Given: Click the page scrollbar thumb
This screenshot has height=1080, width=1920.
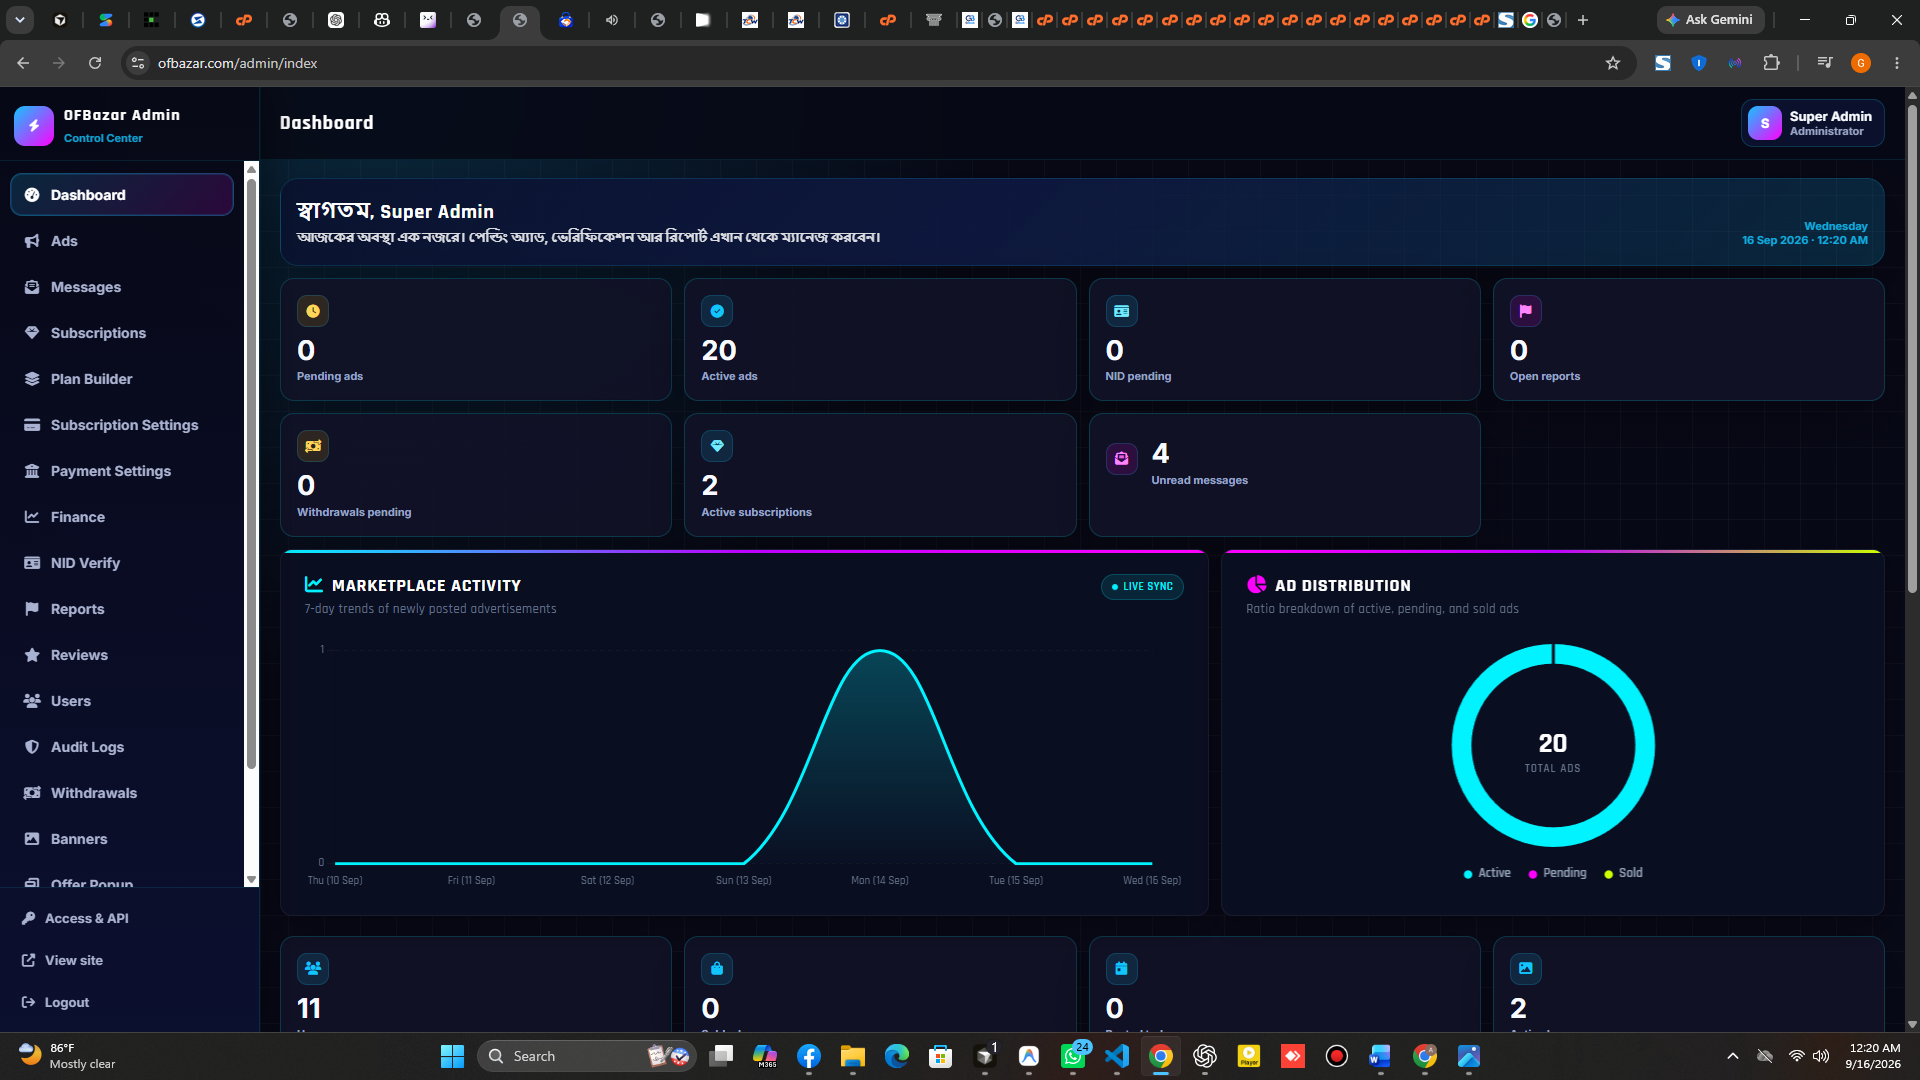Looking at the screenshot, I should coord(1912,348).
